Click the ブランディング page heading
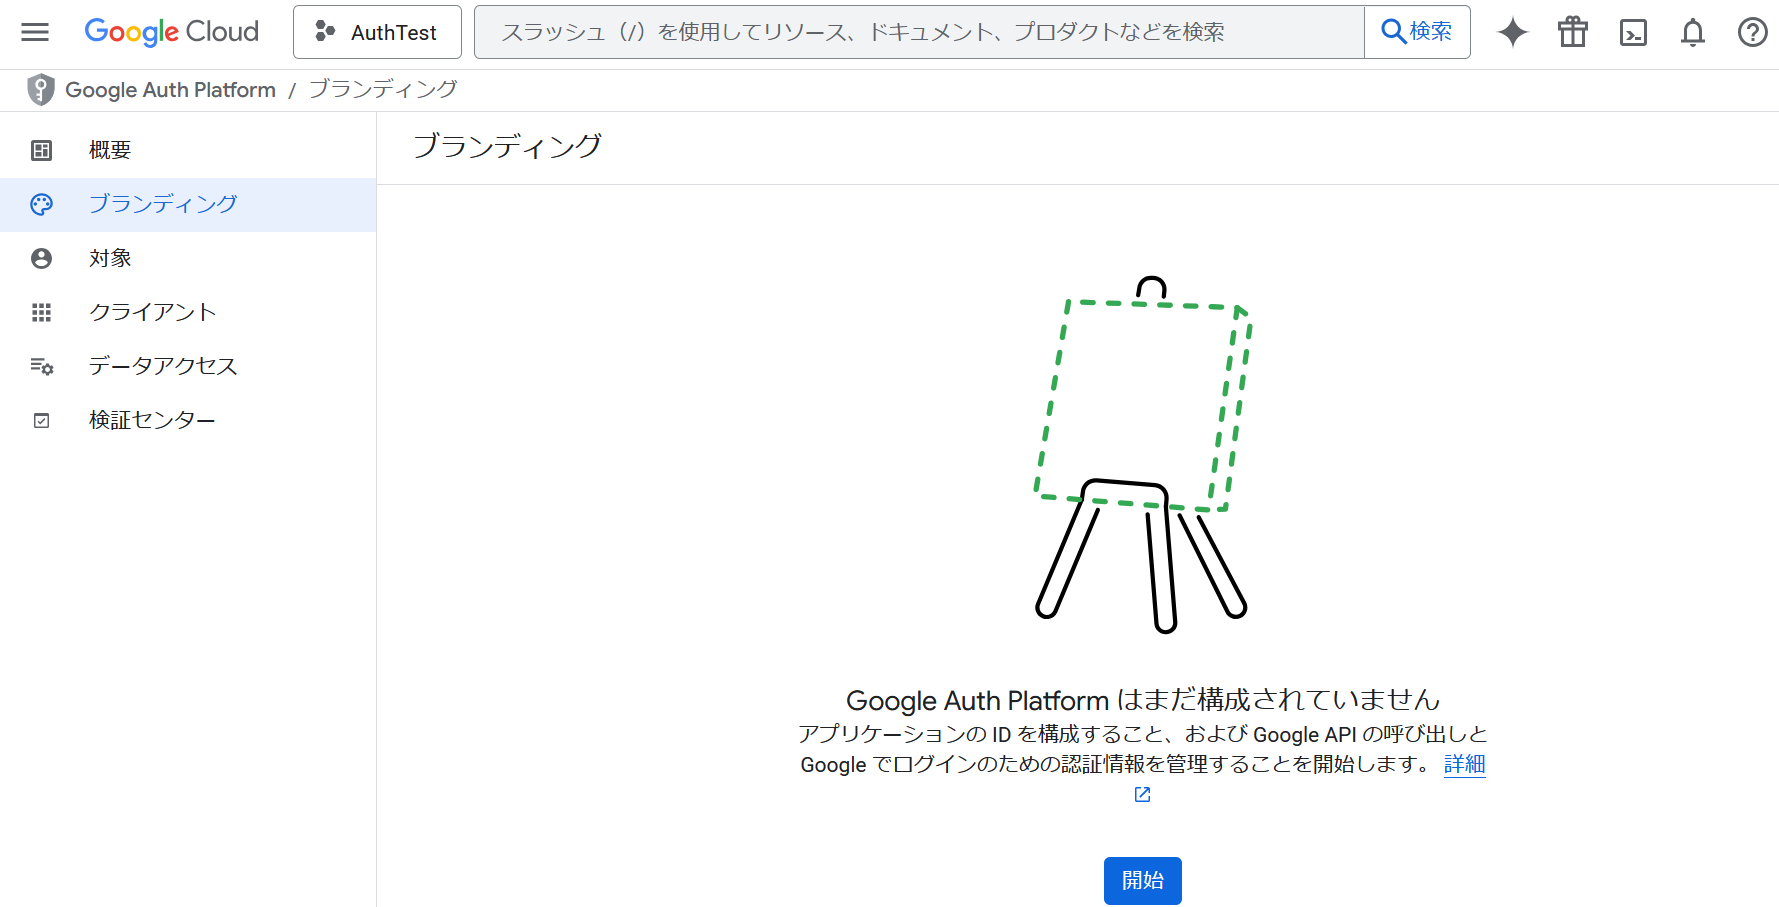The image size is (1779, 907). [x=507, y=146]
